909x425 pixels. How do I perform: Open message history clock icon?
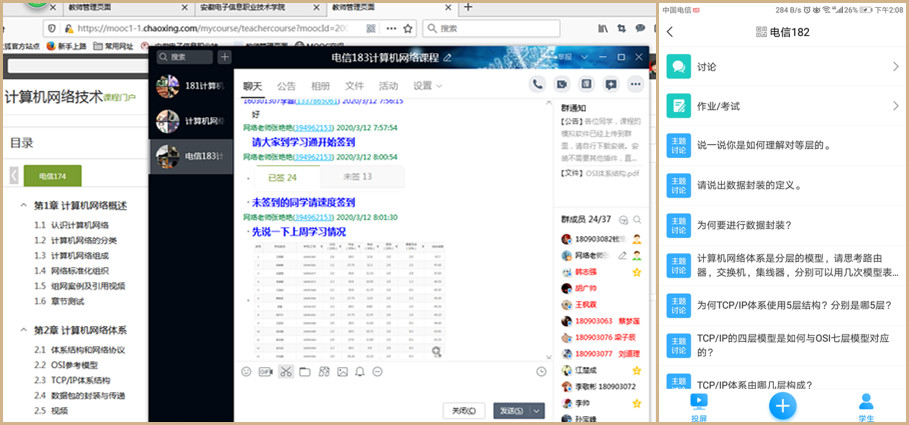tap(541, 372)
